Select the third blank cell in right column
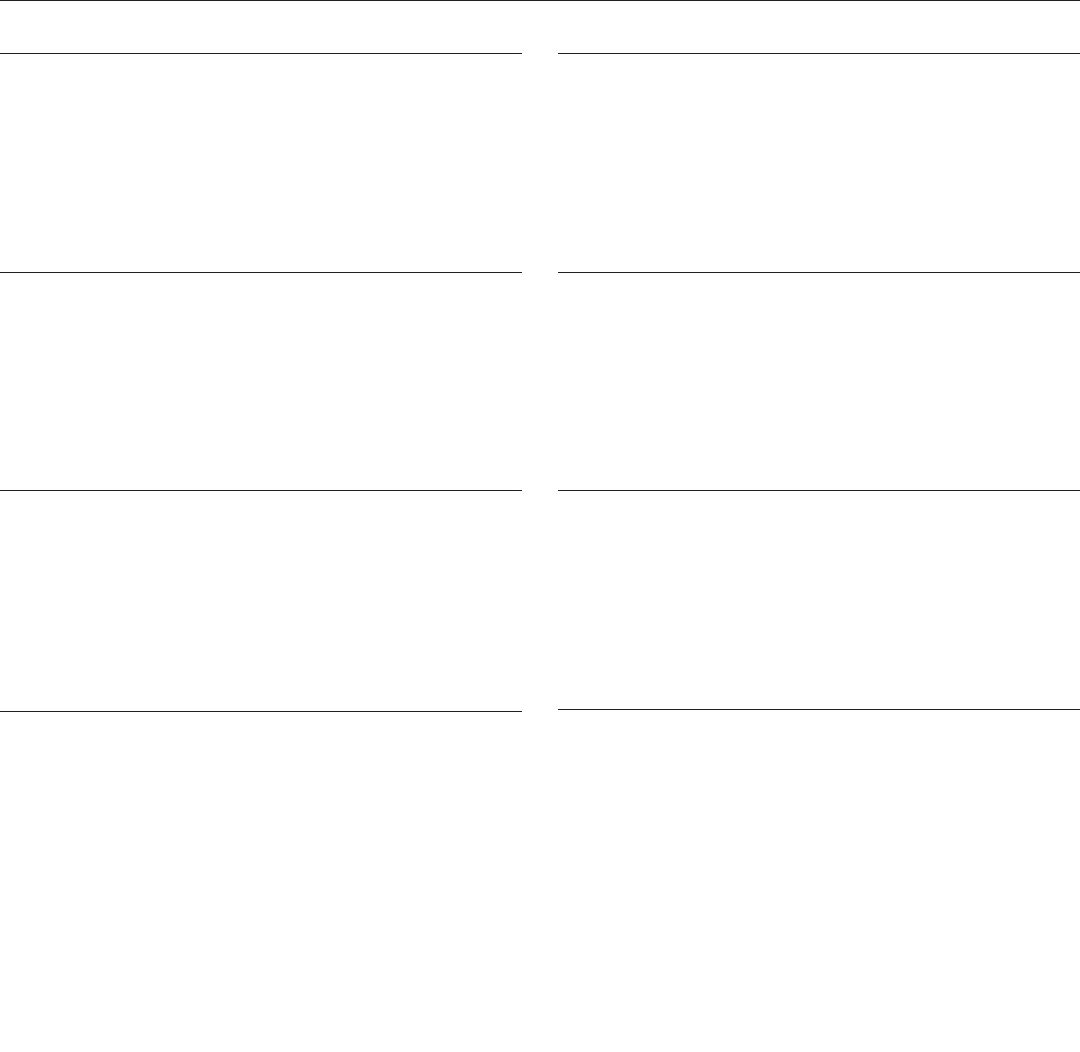The image size is (1080, 1052). [819, 600]
